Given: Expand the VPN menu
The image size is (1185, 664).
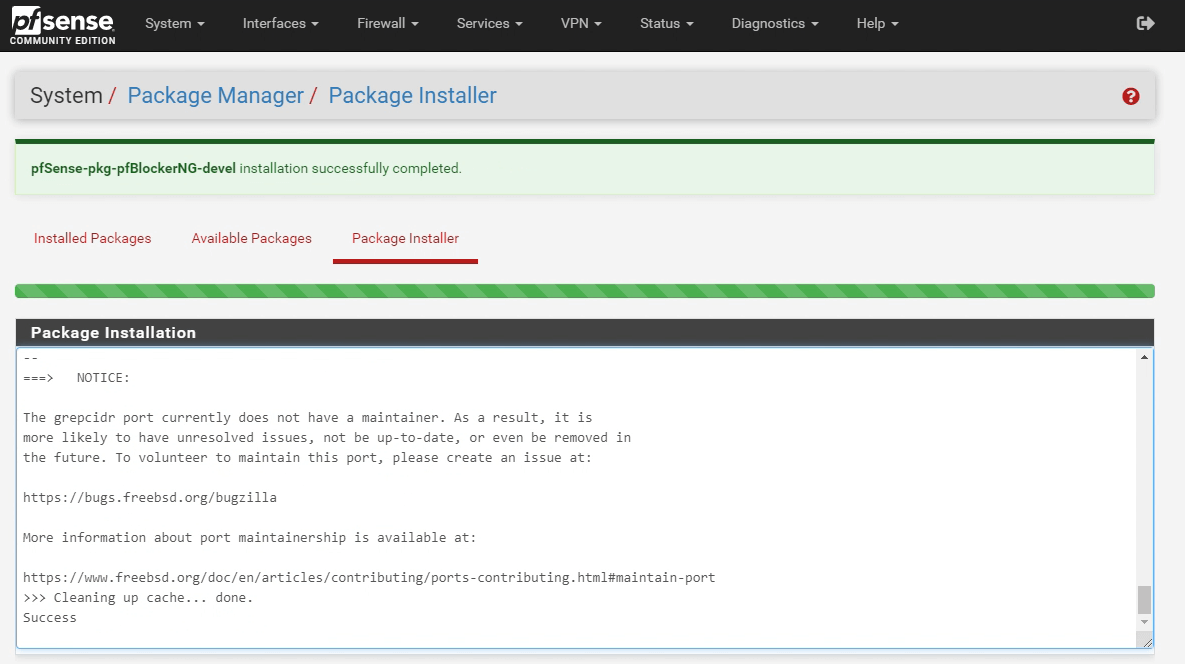Looking at the screenshot, I should click(x=581, y=23).
